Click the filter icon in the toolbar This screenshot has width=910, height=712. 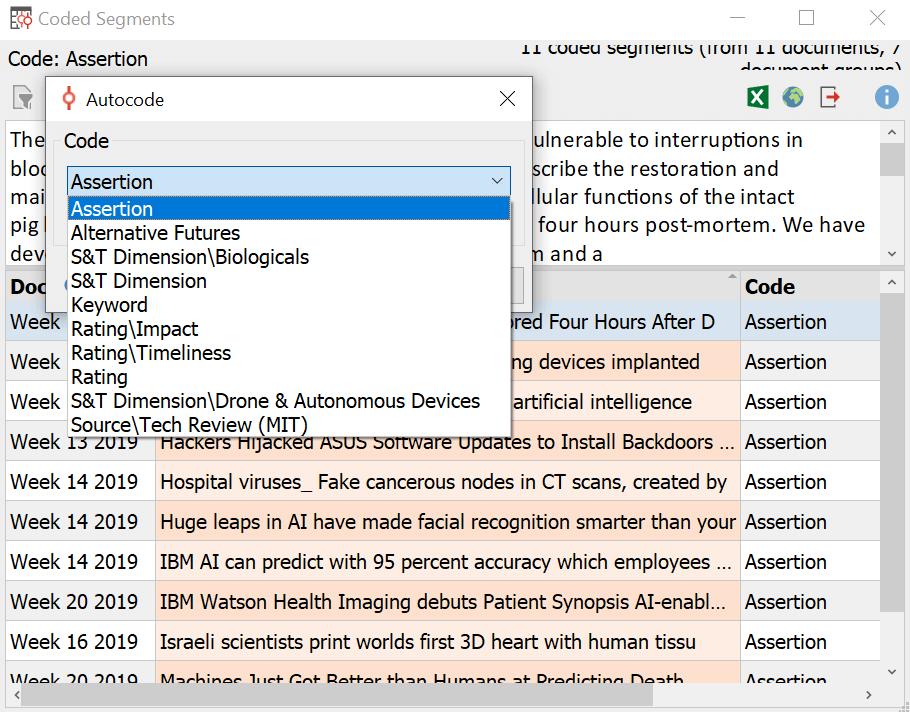22,97
